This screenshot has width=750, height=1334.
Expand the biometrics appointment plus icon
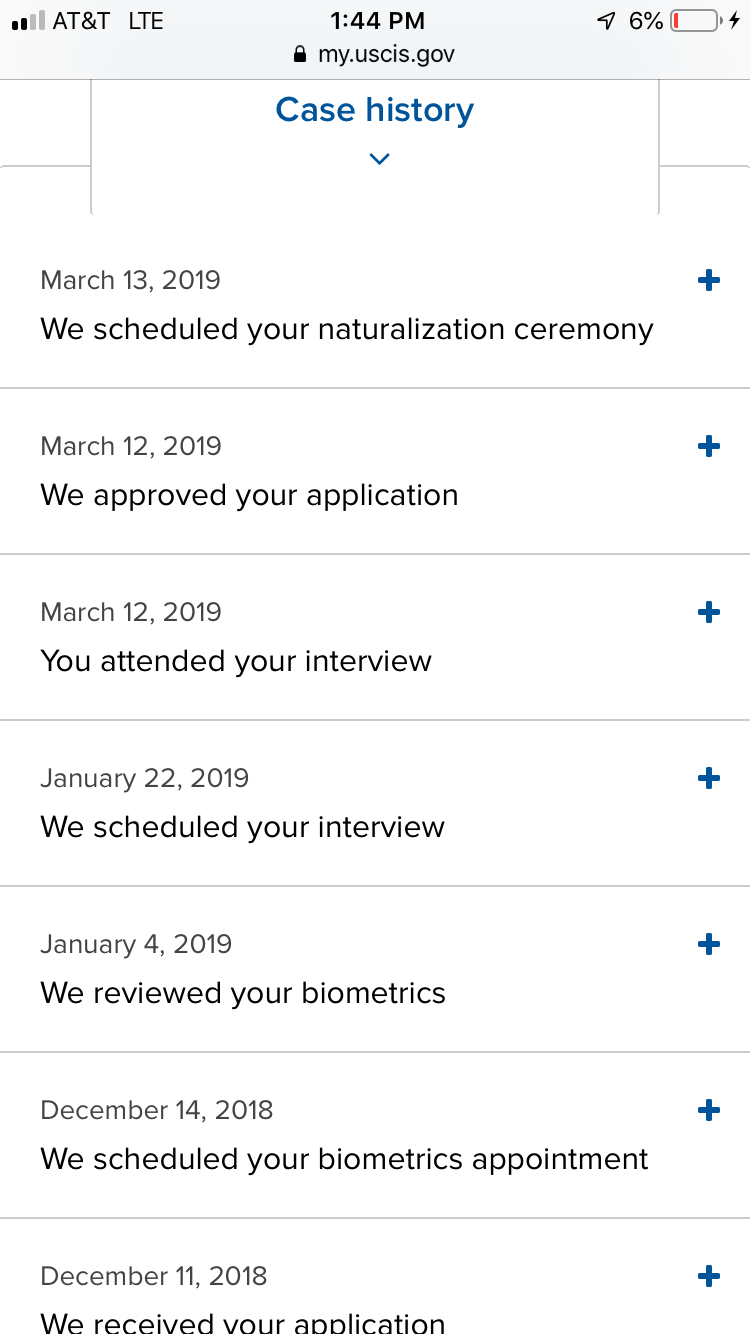tap(708, 1111)
